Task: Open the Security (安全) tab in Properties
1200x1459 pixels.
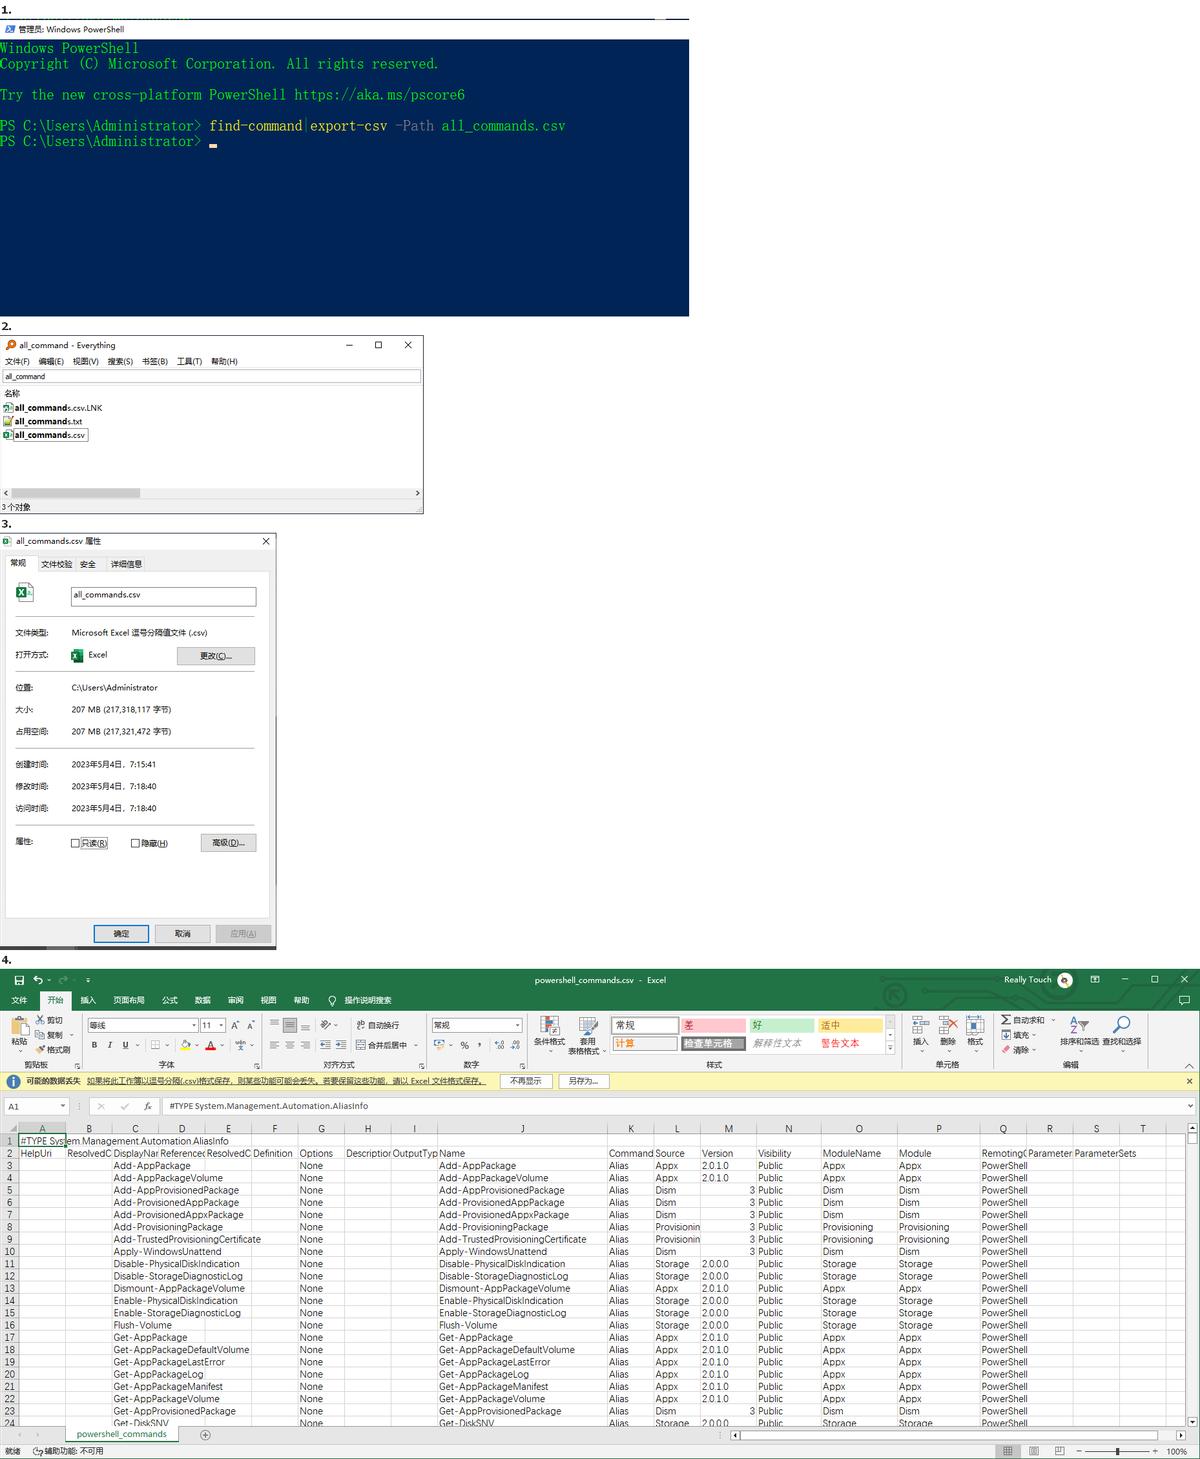Action: click(x=88, y=564)
